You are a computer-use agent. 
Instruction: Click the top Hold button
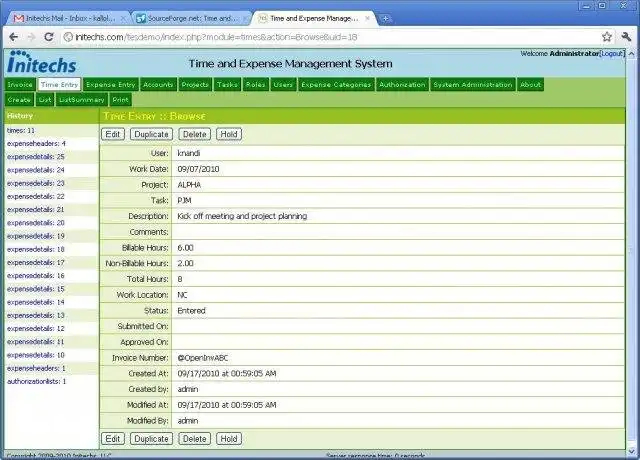coord(229,134)
